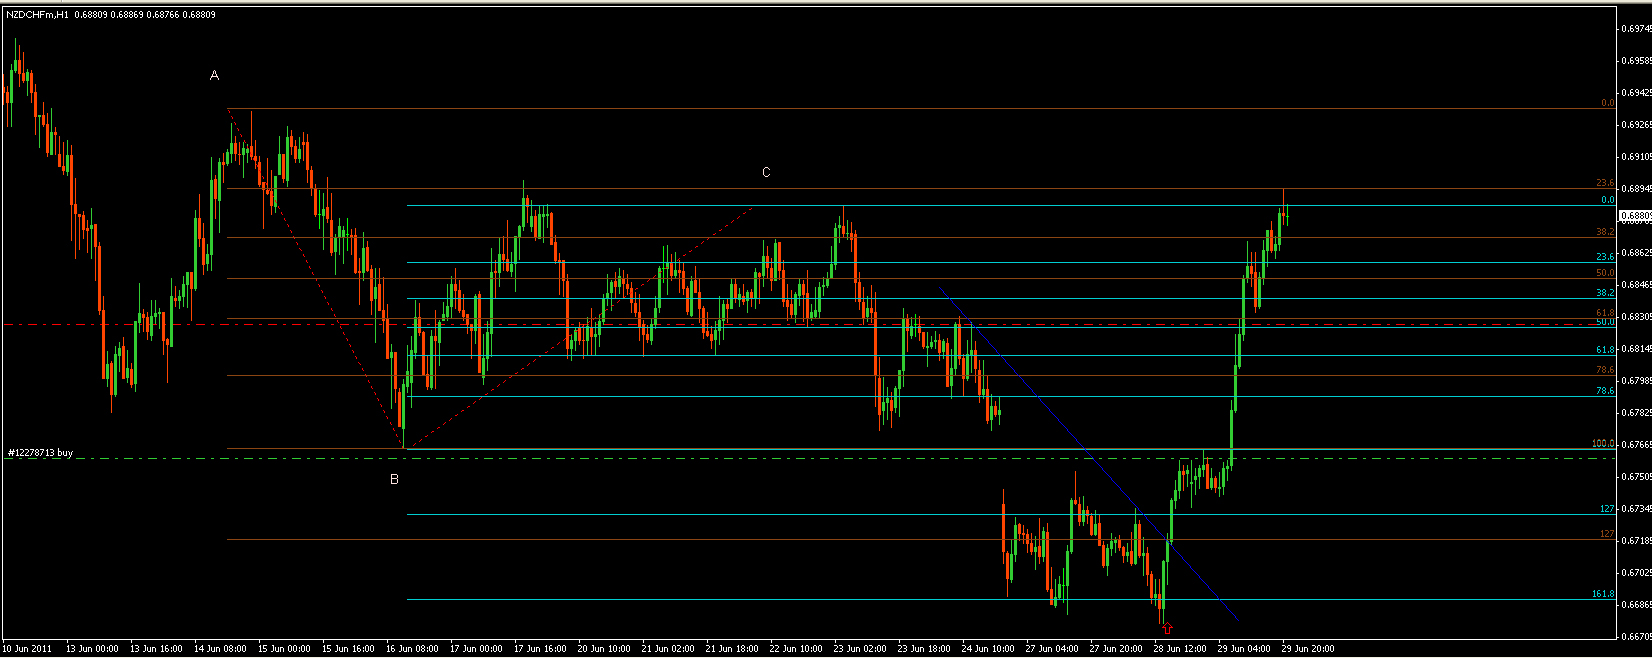Click the brown 0.0 Fibonacci label at top
The width and height of the screenshot is (1652, 659).
coord(1607,102)
